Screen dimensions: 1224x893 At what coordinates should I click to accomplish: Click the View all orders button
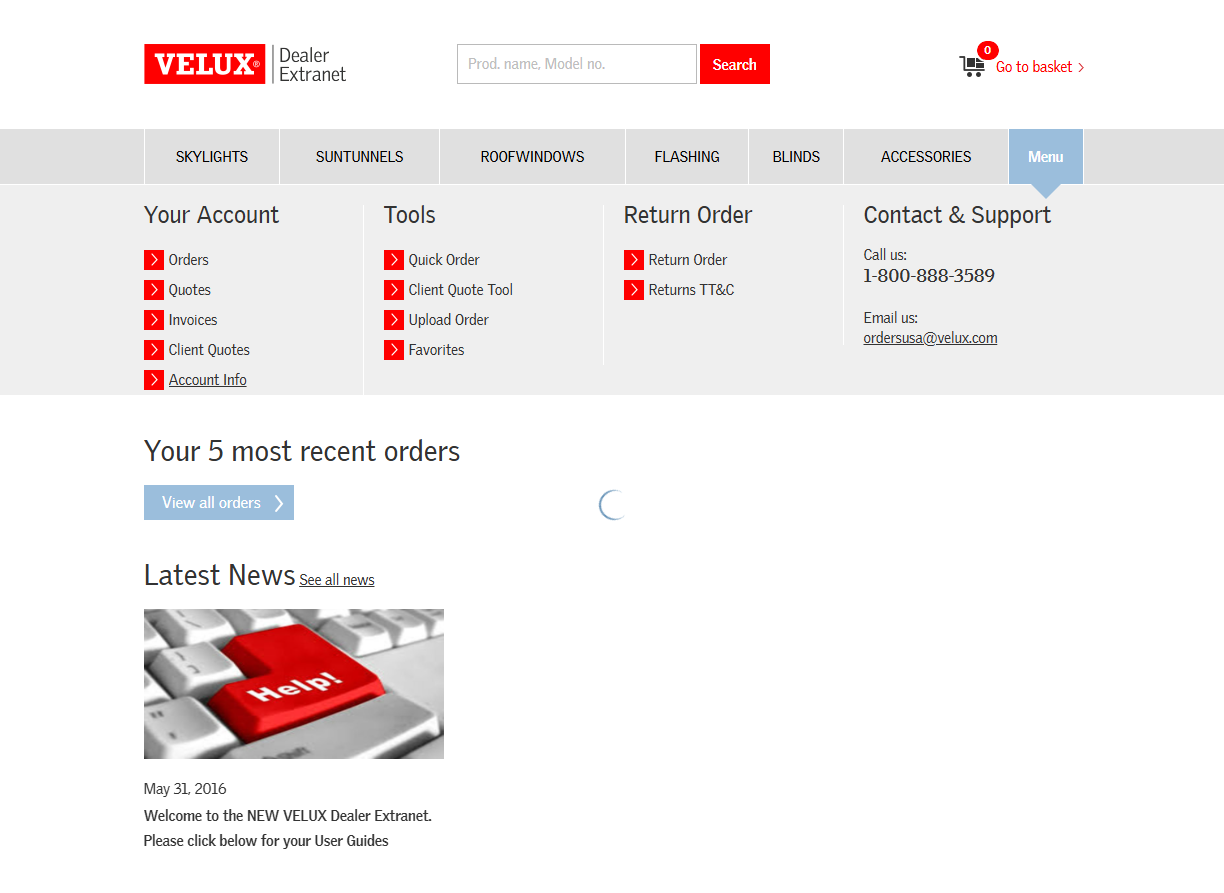click(x=219, y=503)
